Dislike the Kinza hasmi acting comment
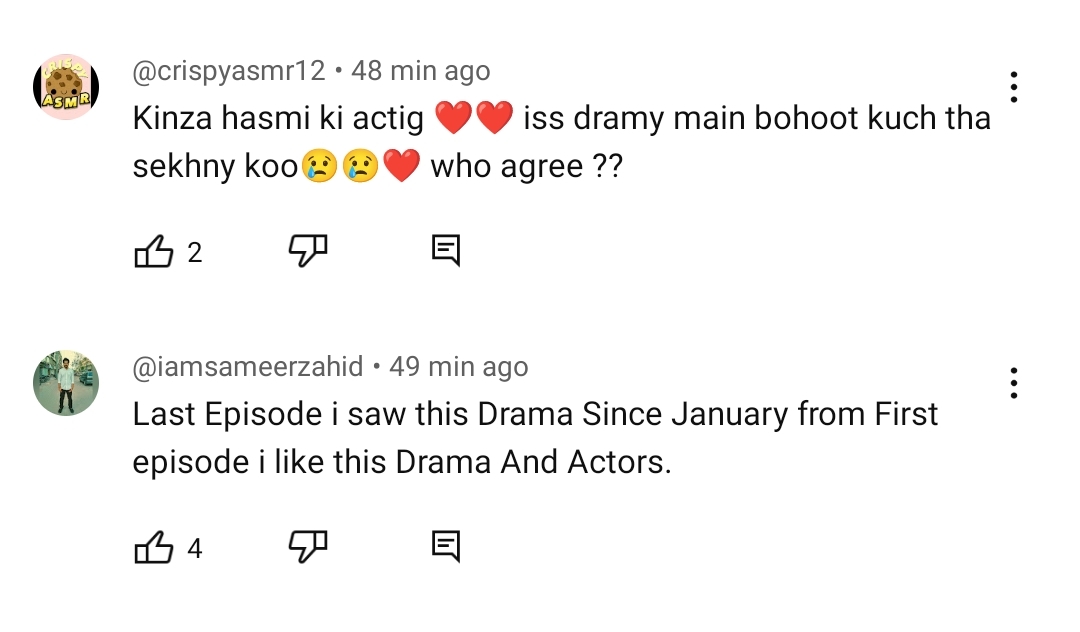This screenshot has height=632, width=1080. (x=308, y=251)
